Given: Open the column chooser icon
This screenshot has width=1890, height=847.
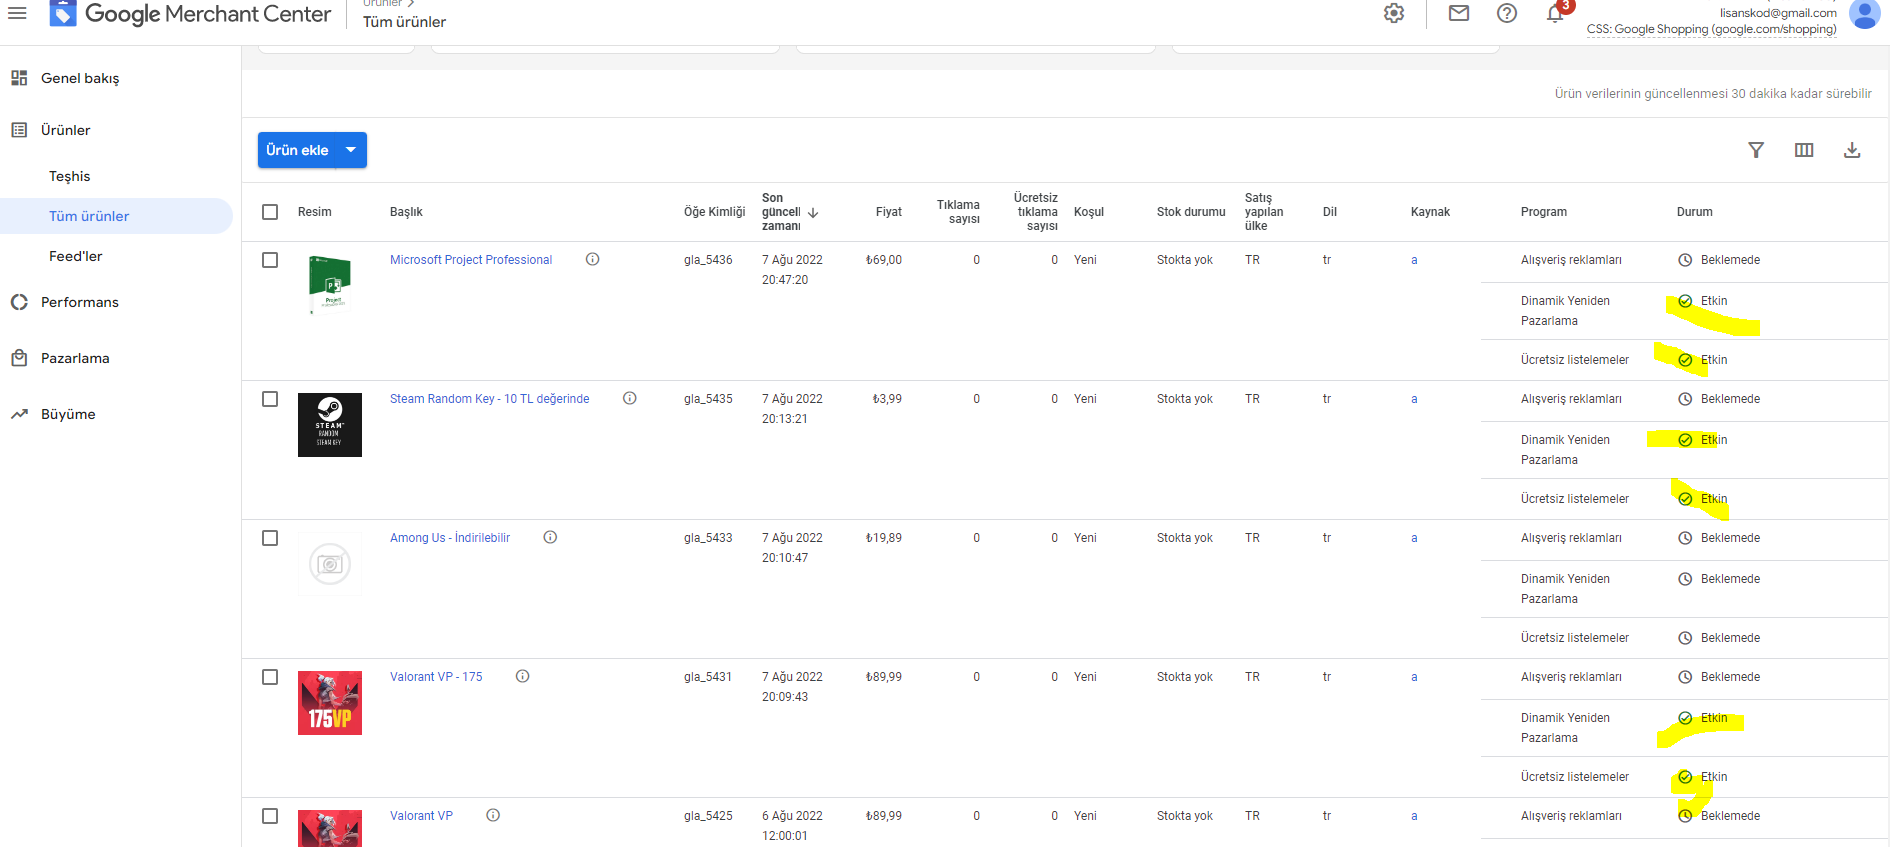Looking at the screenshot, I should click(1804, 150).
